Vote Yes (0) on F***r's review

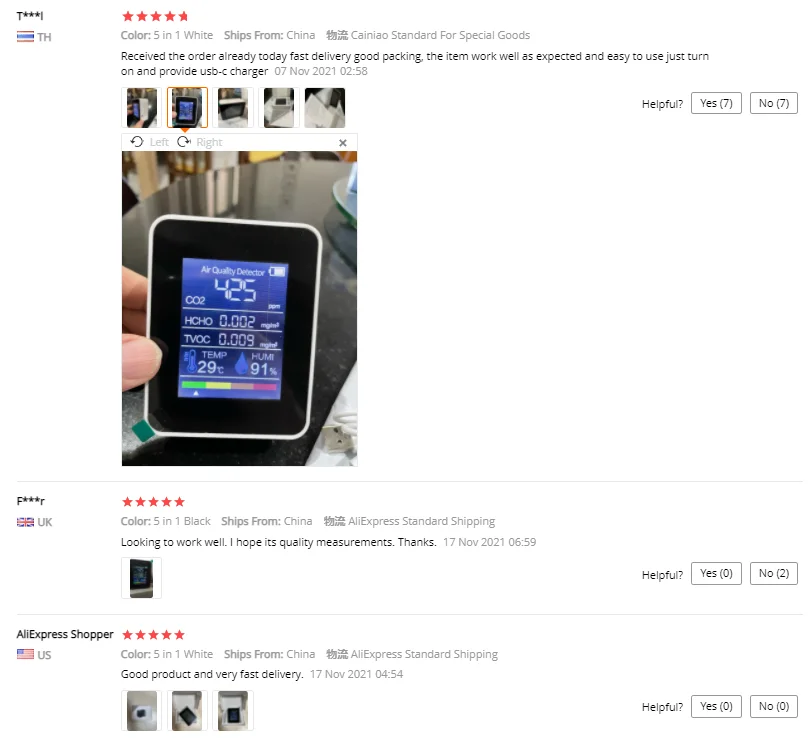[716, 573]
